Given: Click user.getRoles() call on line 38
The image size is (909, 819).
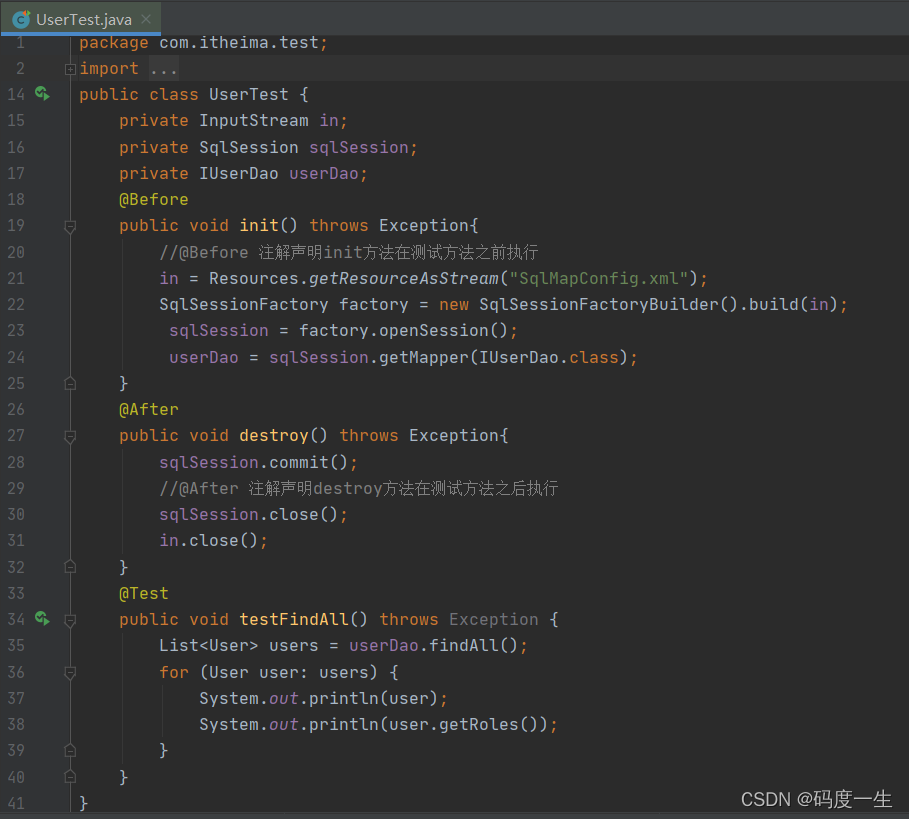Looking at the screenshot, I should pyautogui.click(x=464, y=725).
